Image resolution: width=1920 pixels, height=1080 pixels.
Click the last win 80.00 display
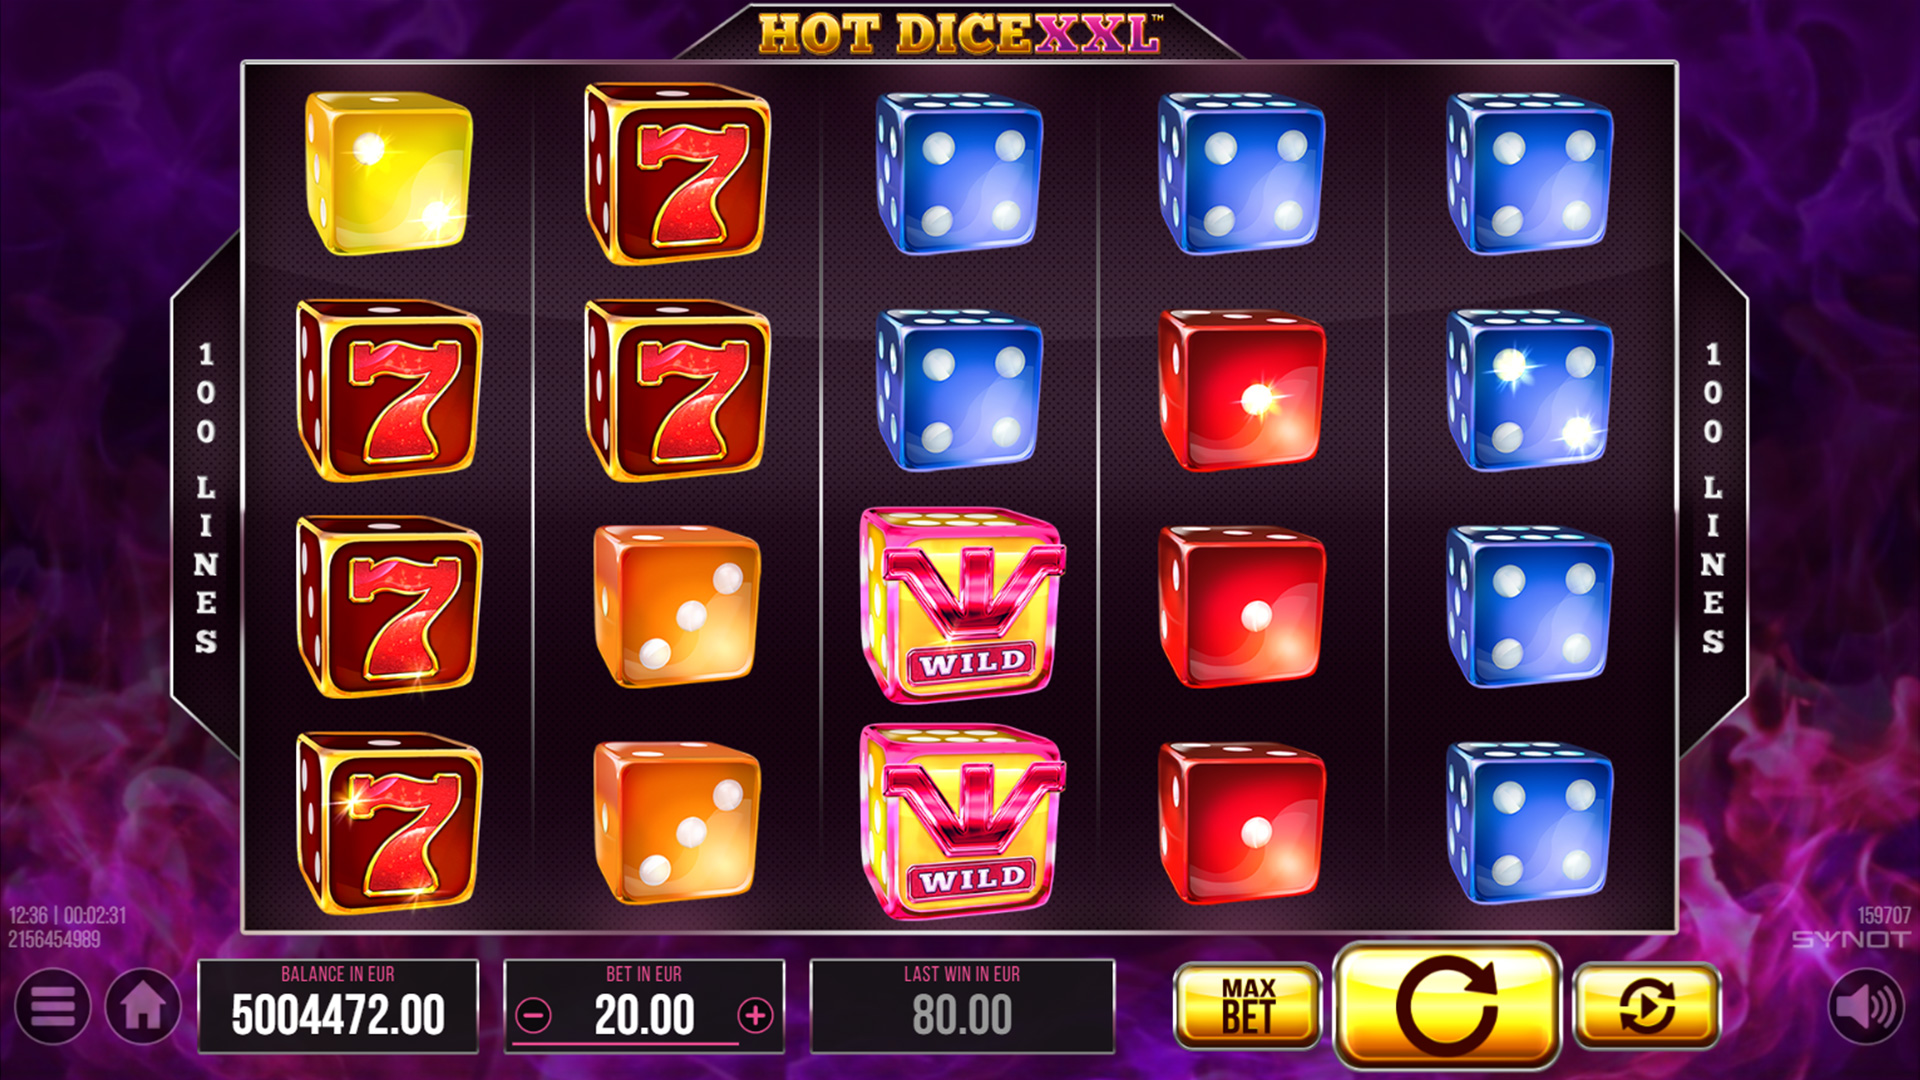962,1006
